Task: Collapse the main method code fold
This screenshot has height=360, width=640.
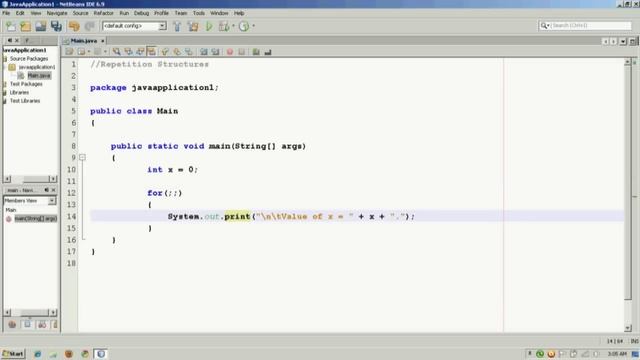Action: pos(82,158)
